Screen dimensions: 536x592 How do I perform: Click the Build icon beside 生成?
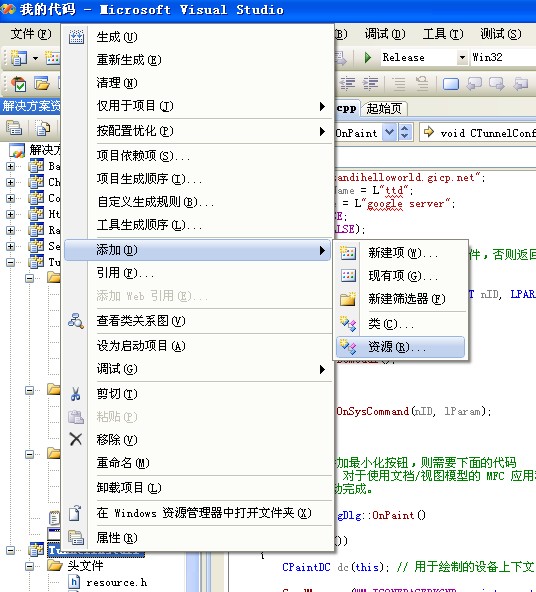point(76,37)
